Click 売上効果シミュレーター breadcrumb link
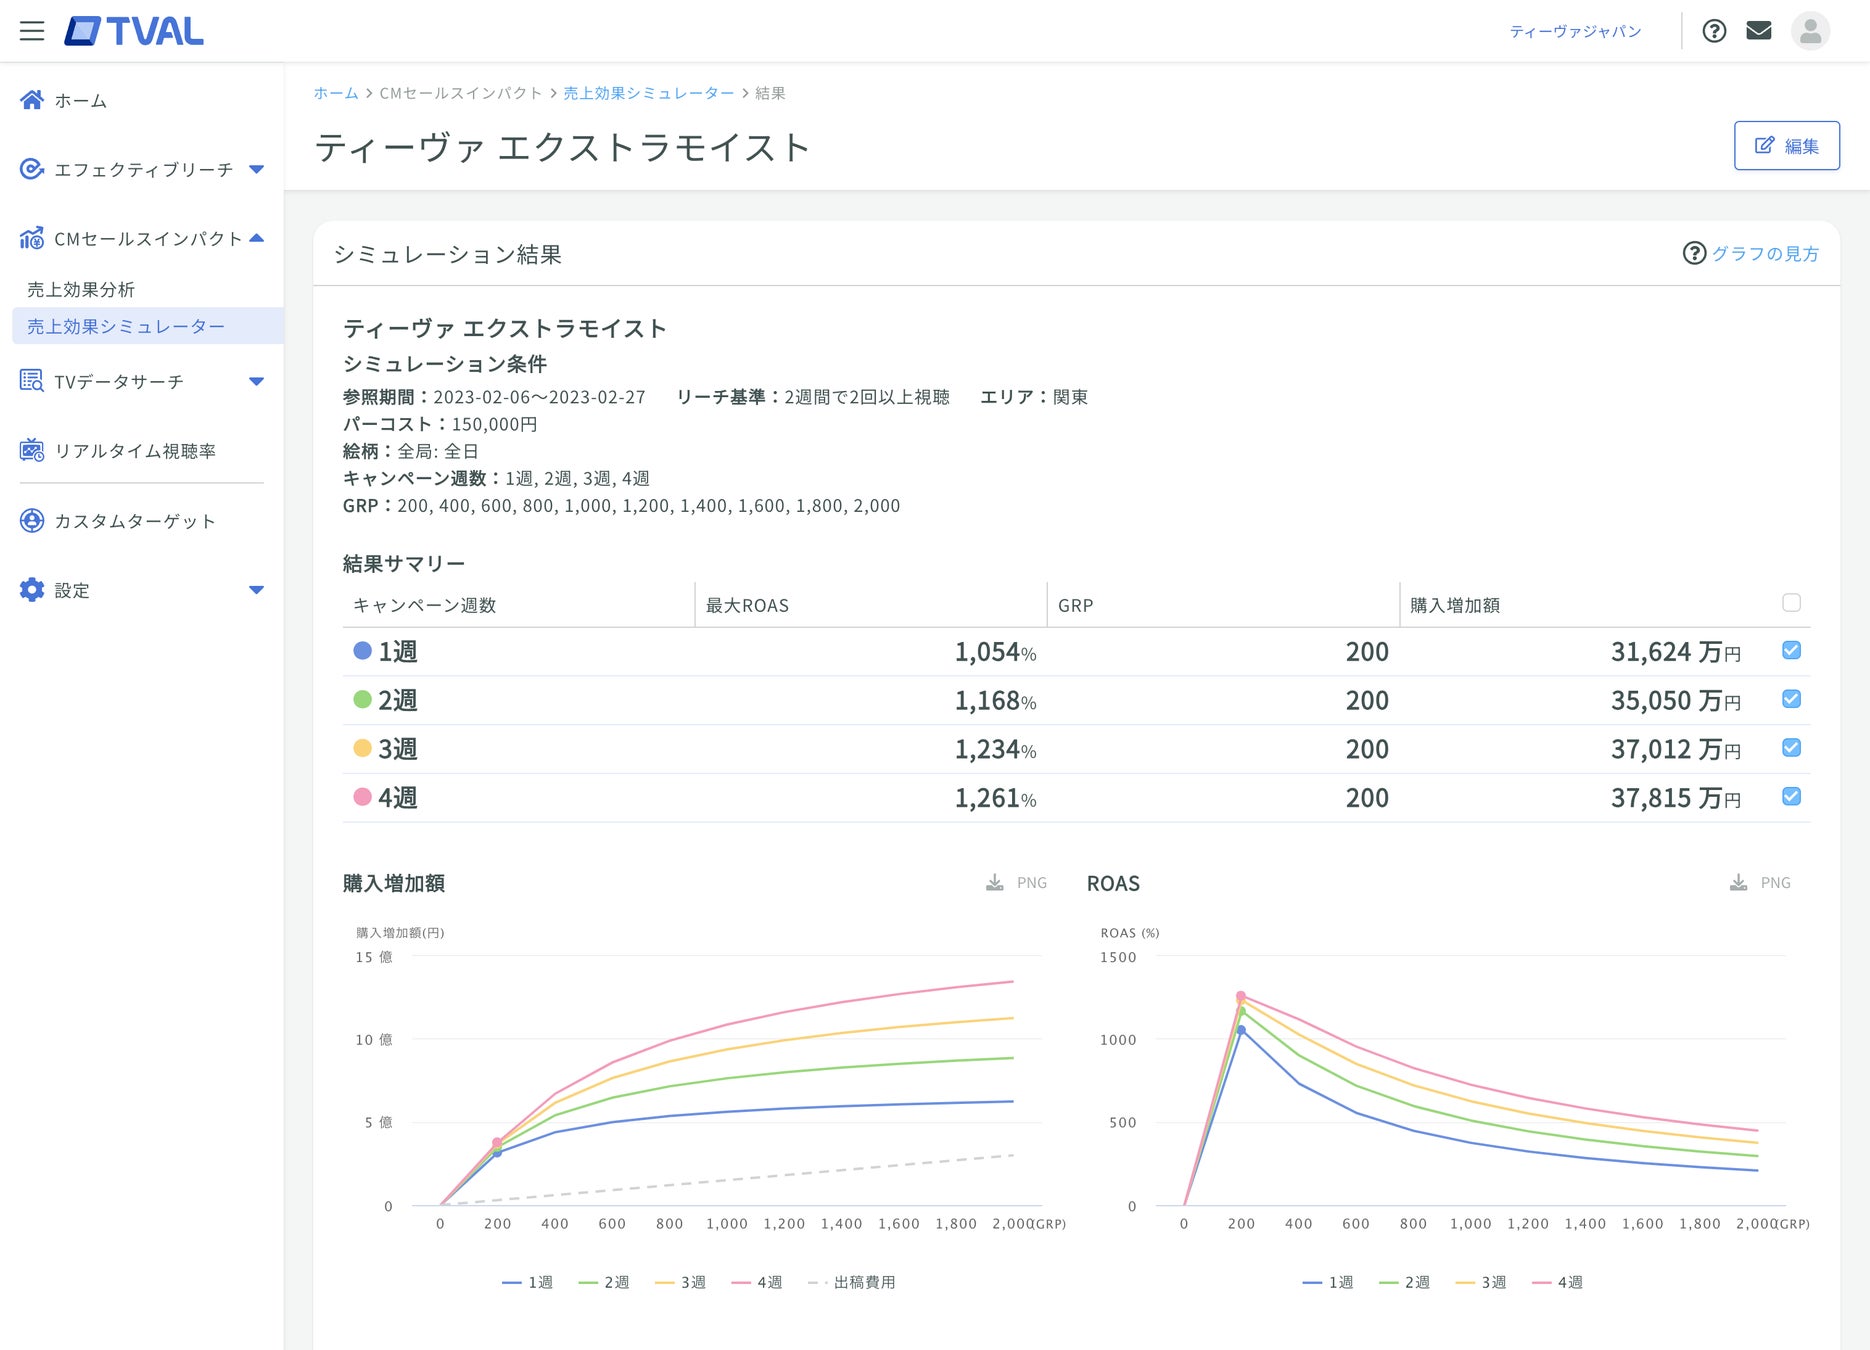Viewport: 1870px width, 1350px height. pos(649,93)
